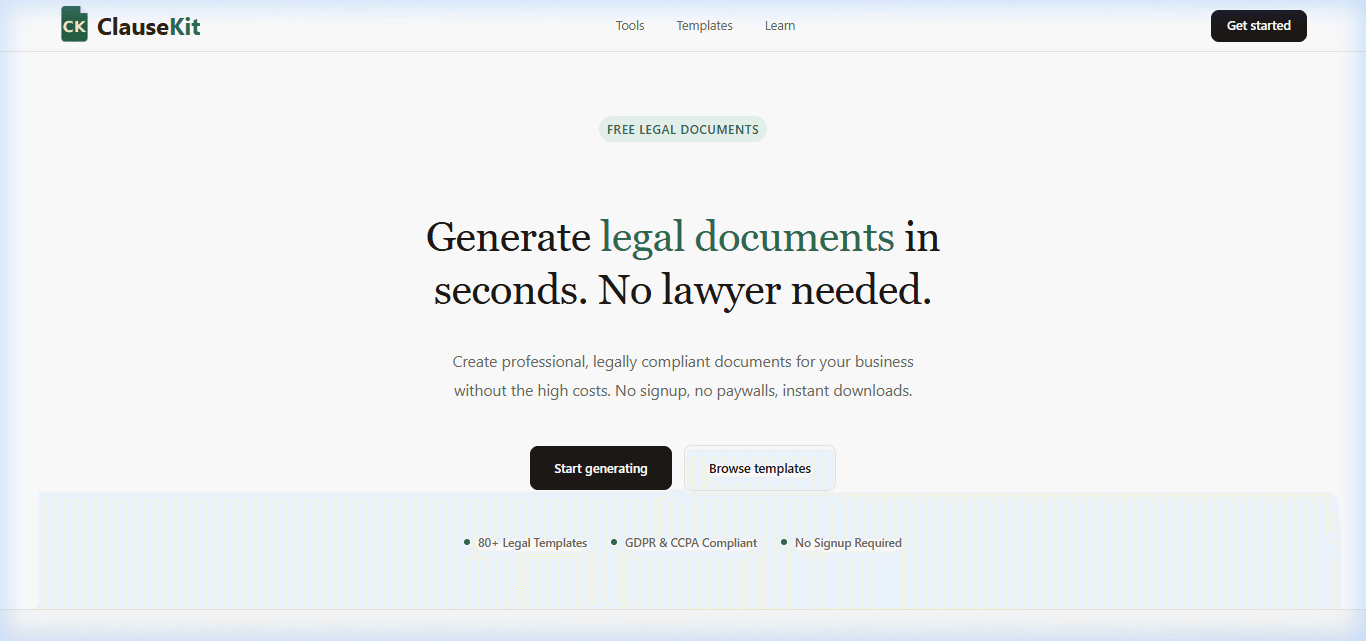Click the 'GDPR & CCPA Compliant' label

click(x=691, y=543)
